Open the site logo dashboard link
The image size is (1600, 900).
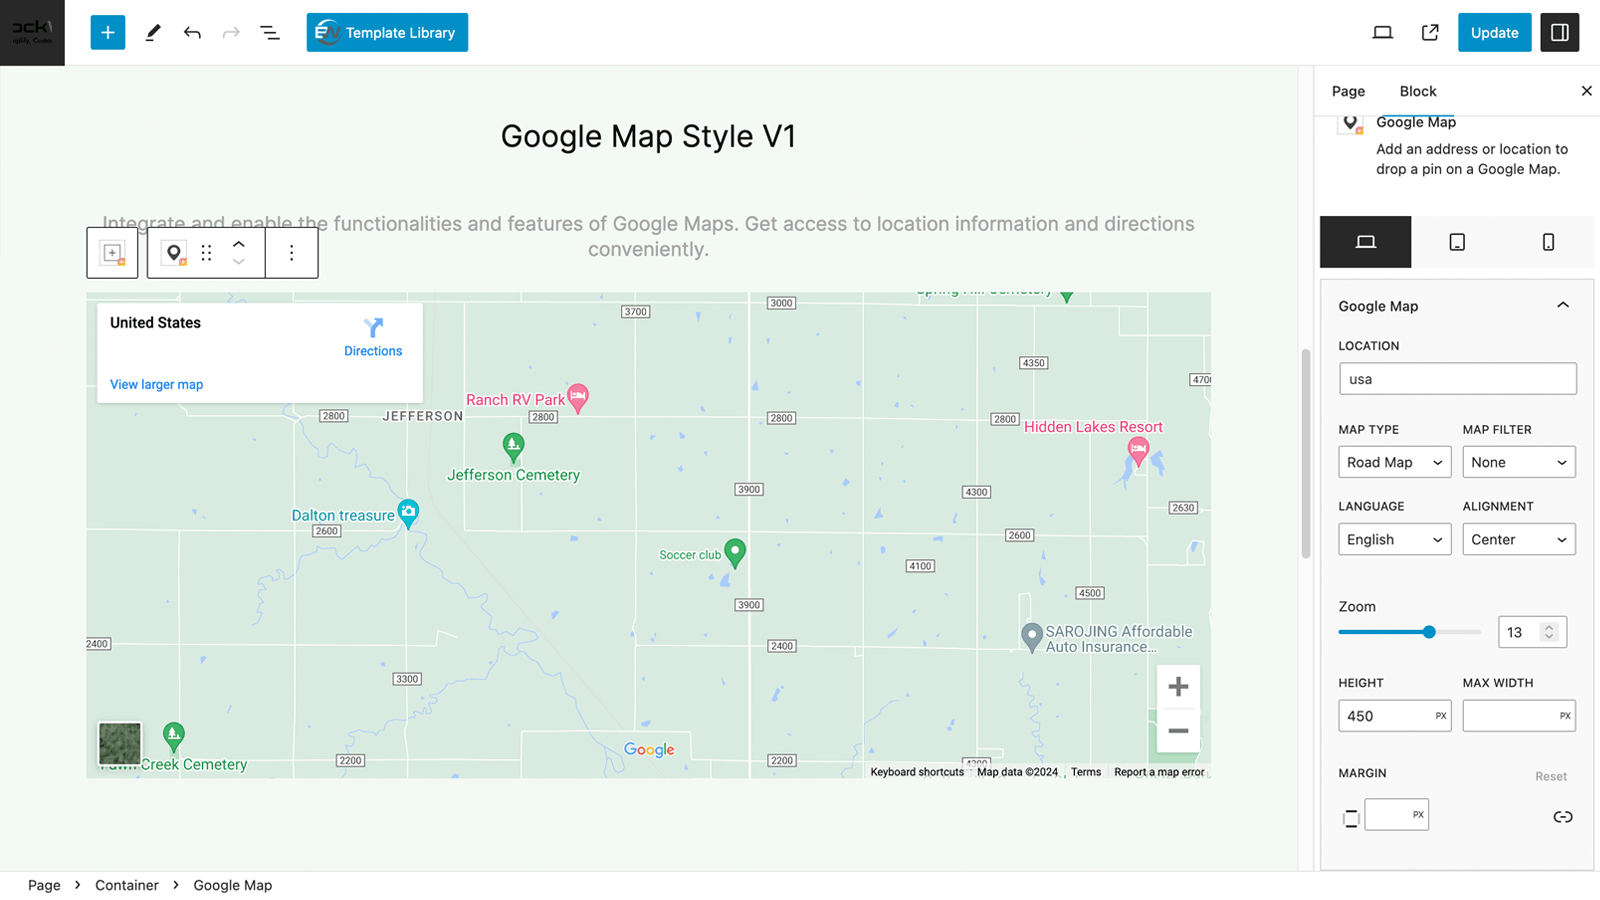[32, 32]
